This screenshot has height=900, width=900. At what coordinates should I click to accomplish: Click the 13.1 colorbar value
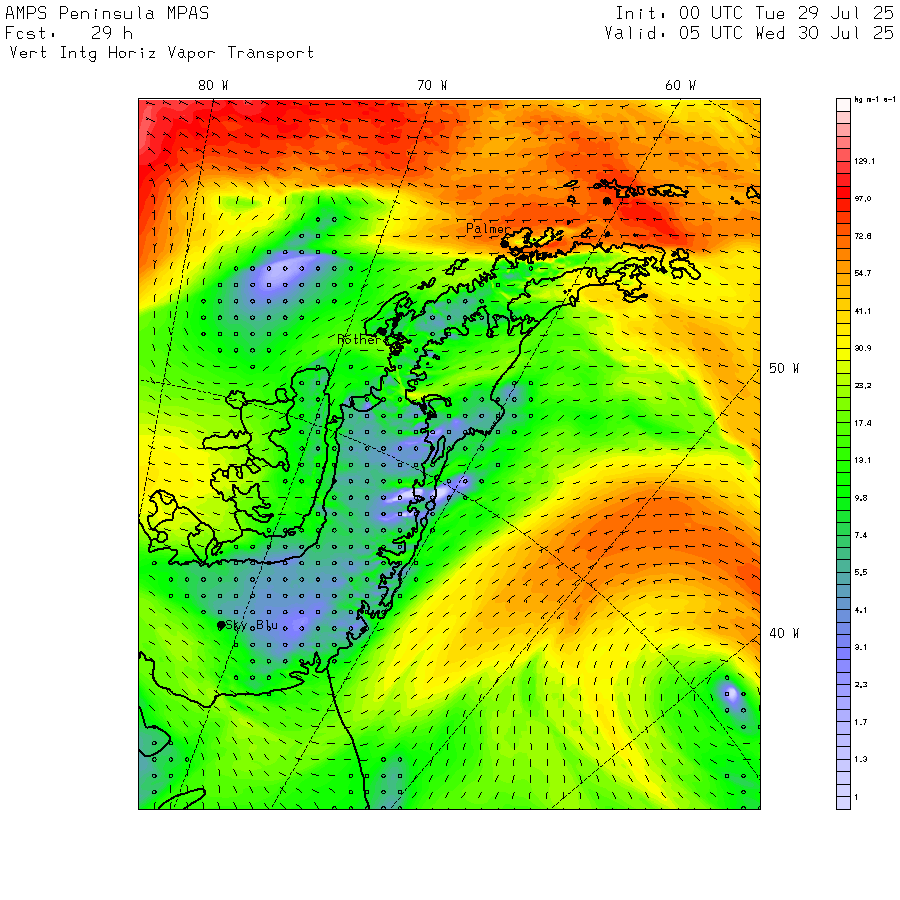point(863,460)
